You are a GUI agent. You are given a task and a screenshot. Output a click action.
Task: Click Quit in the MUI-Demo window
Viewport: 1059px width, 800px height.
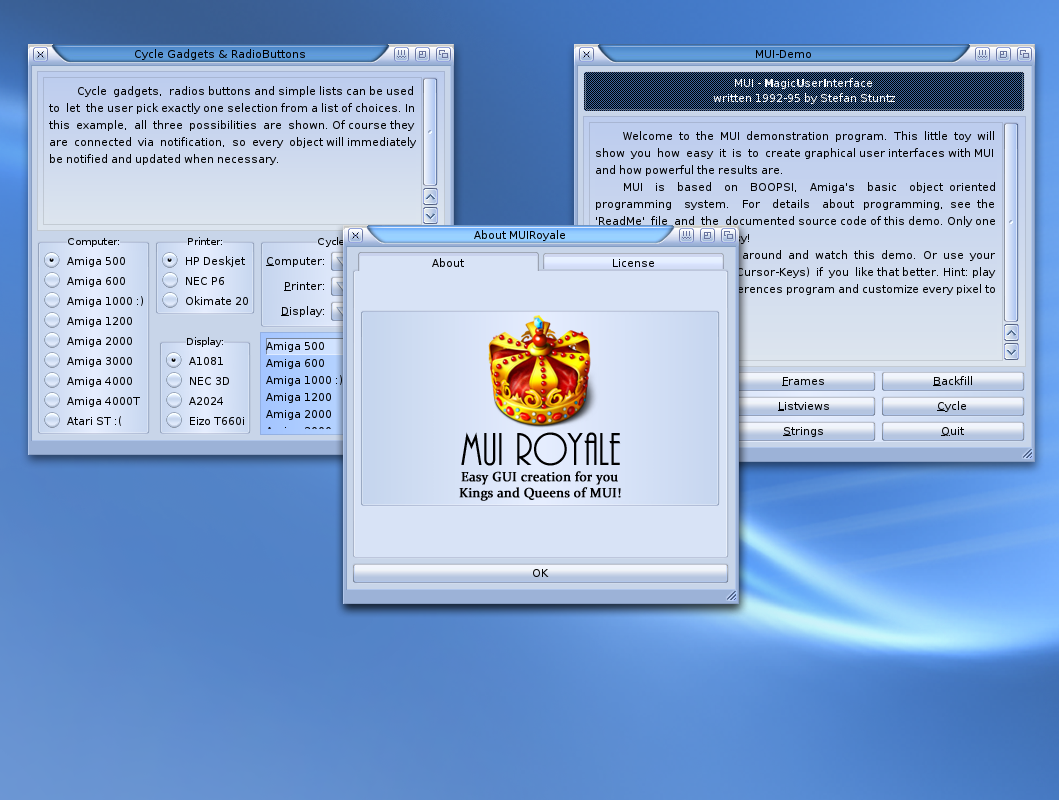tap(952, 431)
